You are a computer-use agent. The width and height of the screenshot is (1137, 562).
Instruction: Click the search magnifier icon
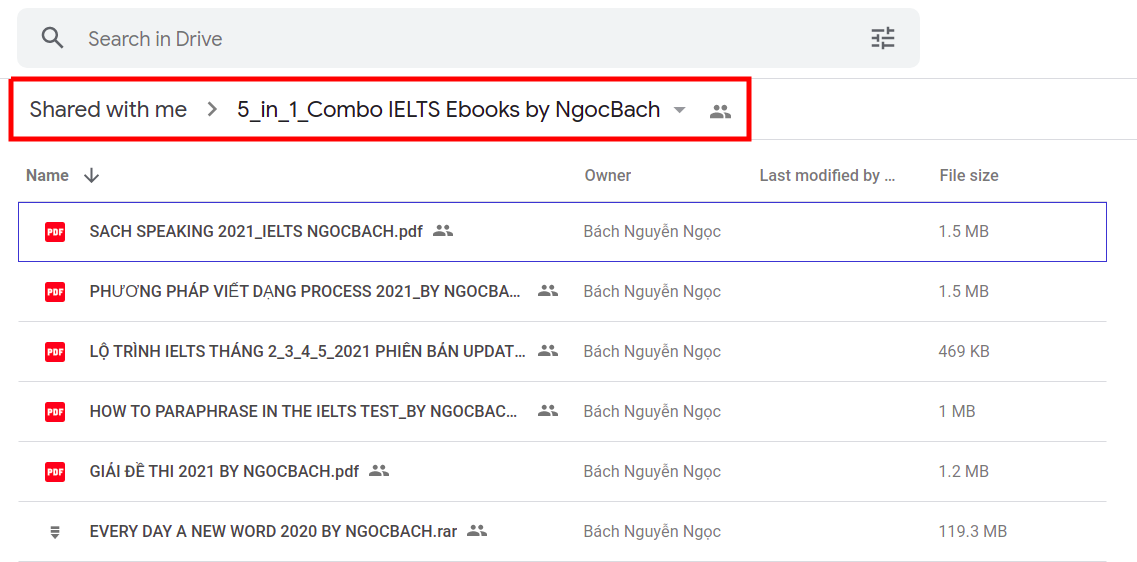(x=53, y=38)
